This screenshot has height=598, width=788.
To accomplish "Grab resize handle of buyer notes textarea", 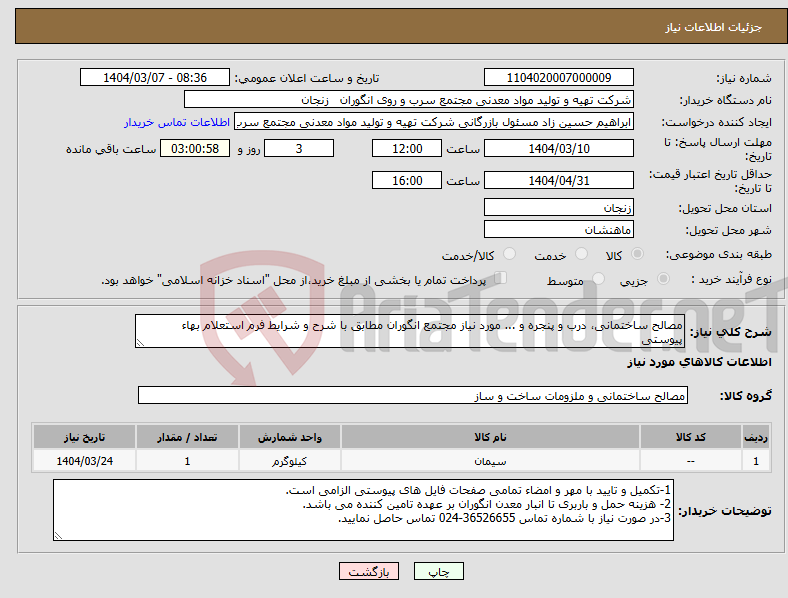I will coord(58,536).
